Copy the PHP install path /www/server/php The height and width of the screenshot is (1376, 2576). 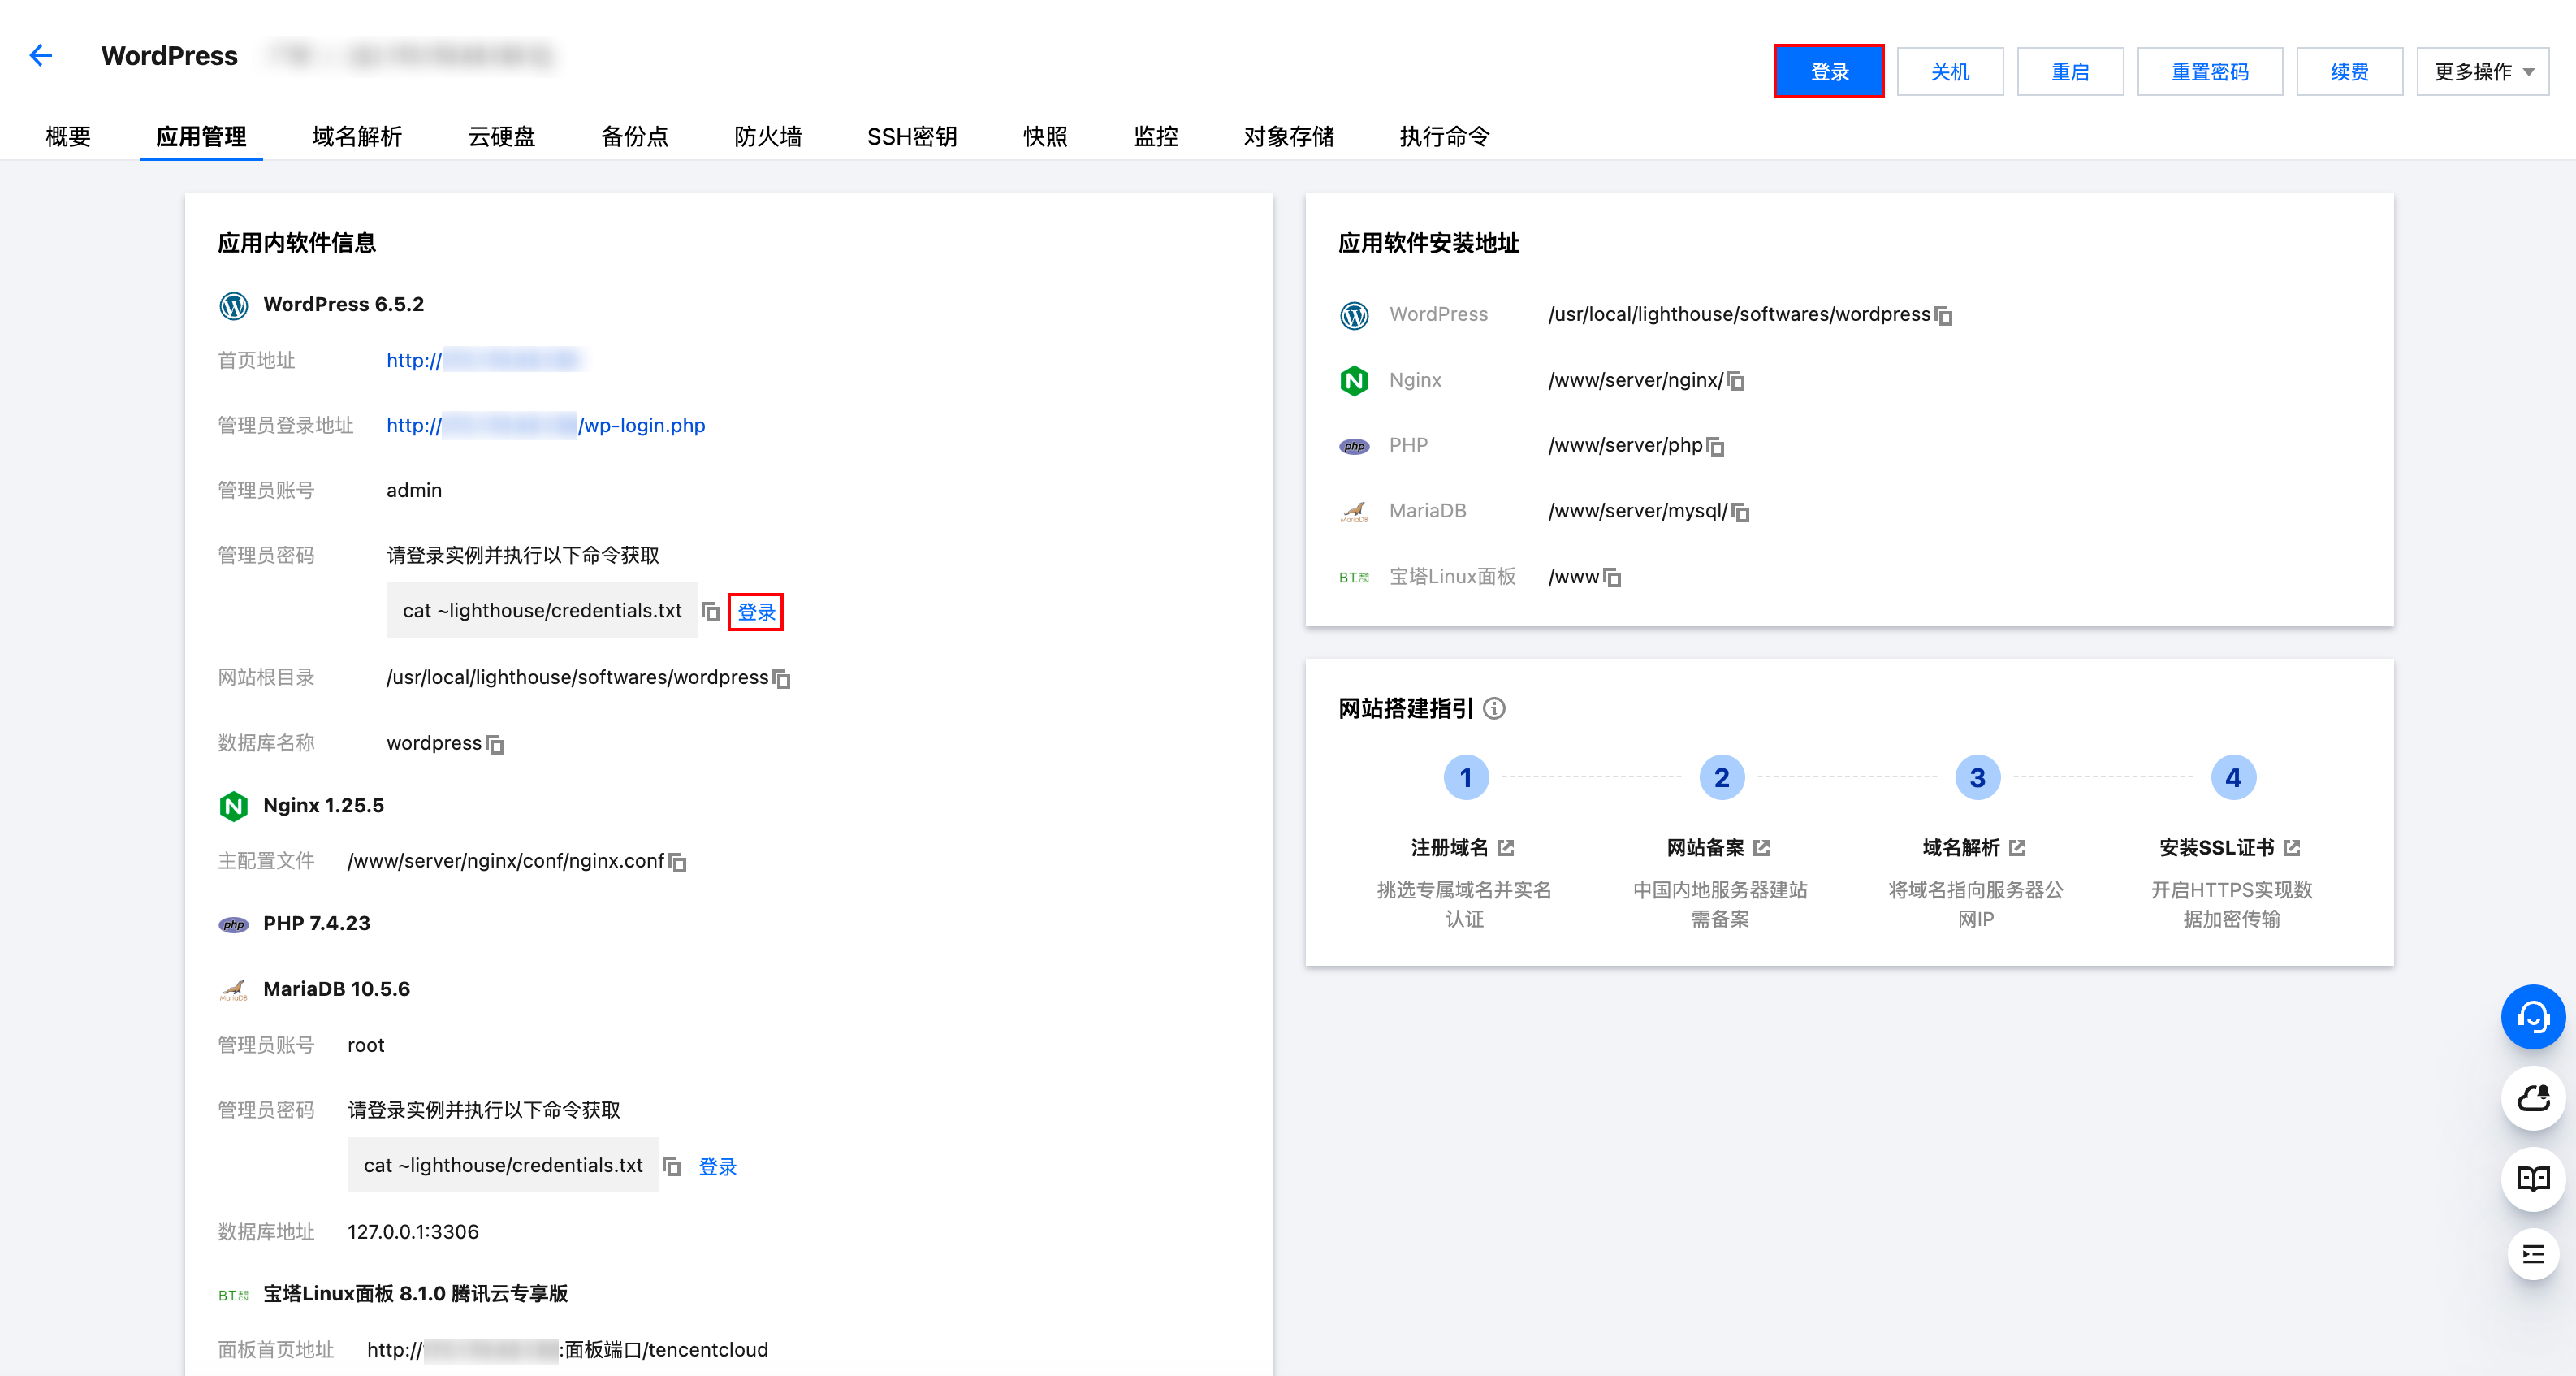tap(1715, 447)
